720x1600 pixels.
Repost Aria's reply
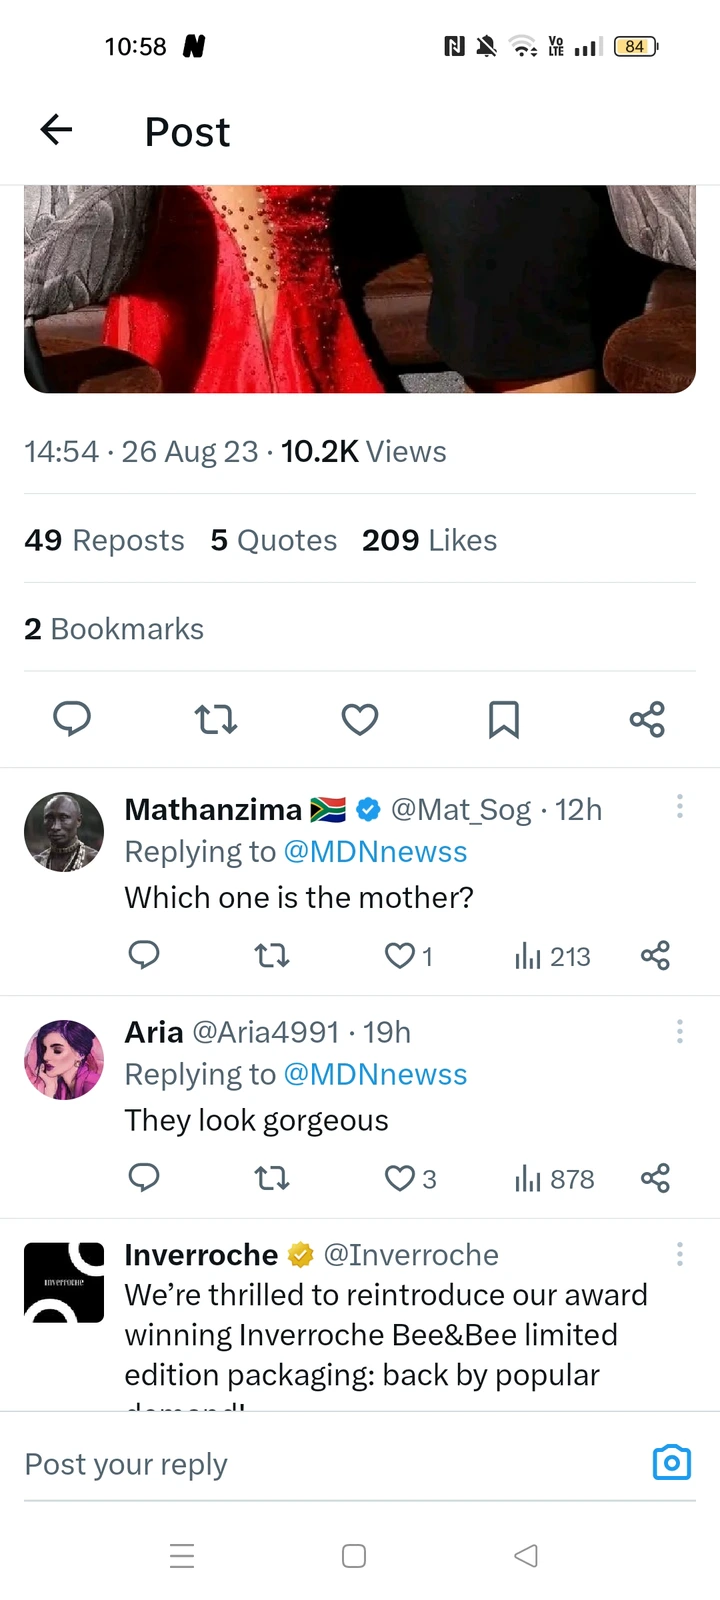click(272, 1179)
